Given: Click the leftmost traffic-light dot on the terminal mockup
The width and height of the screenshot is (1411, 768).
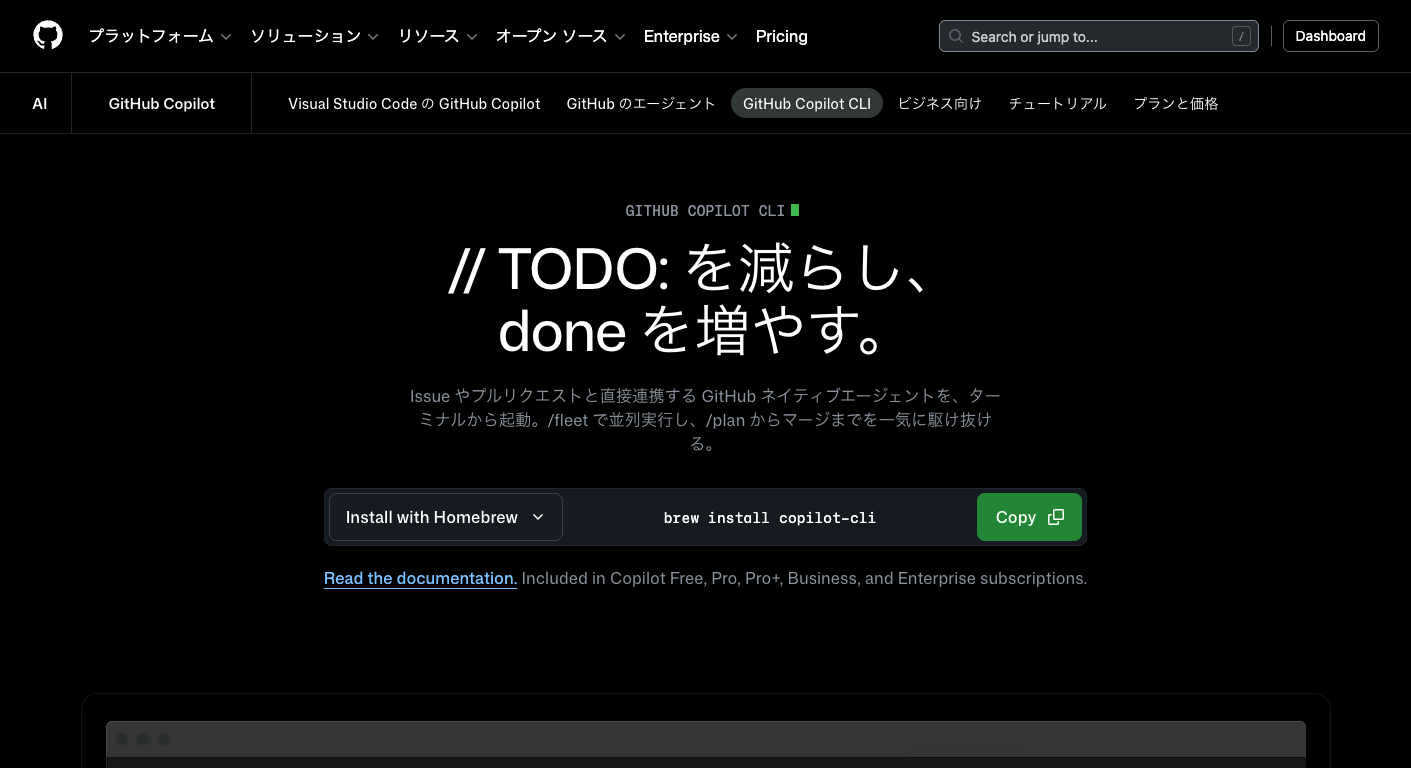Looking at the screenshot, I should (122, 738).
